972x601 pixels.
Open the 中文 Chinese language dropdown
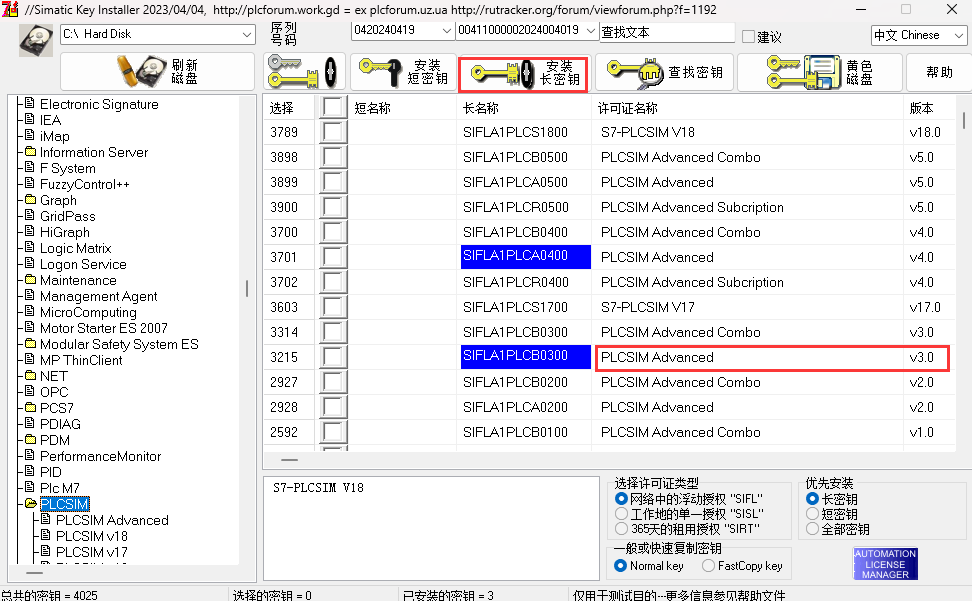(919, 35)
